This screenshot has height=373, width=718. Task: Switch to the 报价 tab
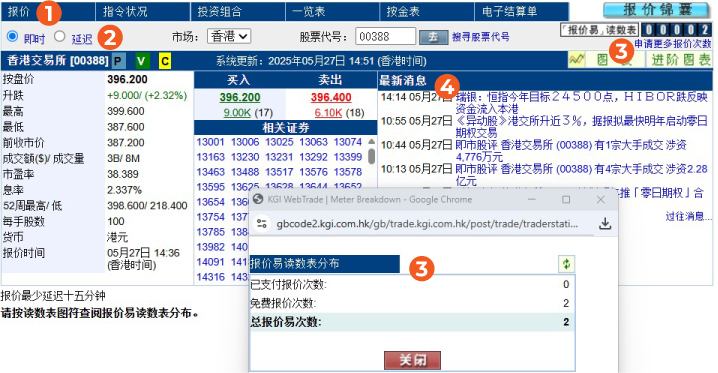coord(48,11)
